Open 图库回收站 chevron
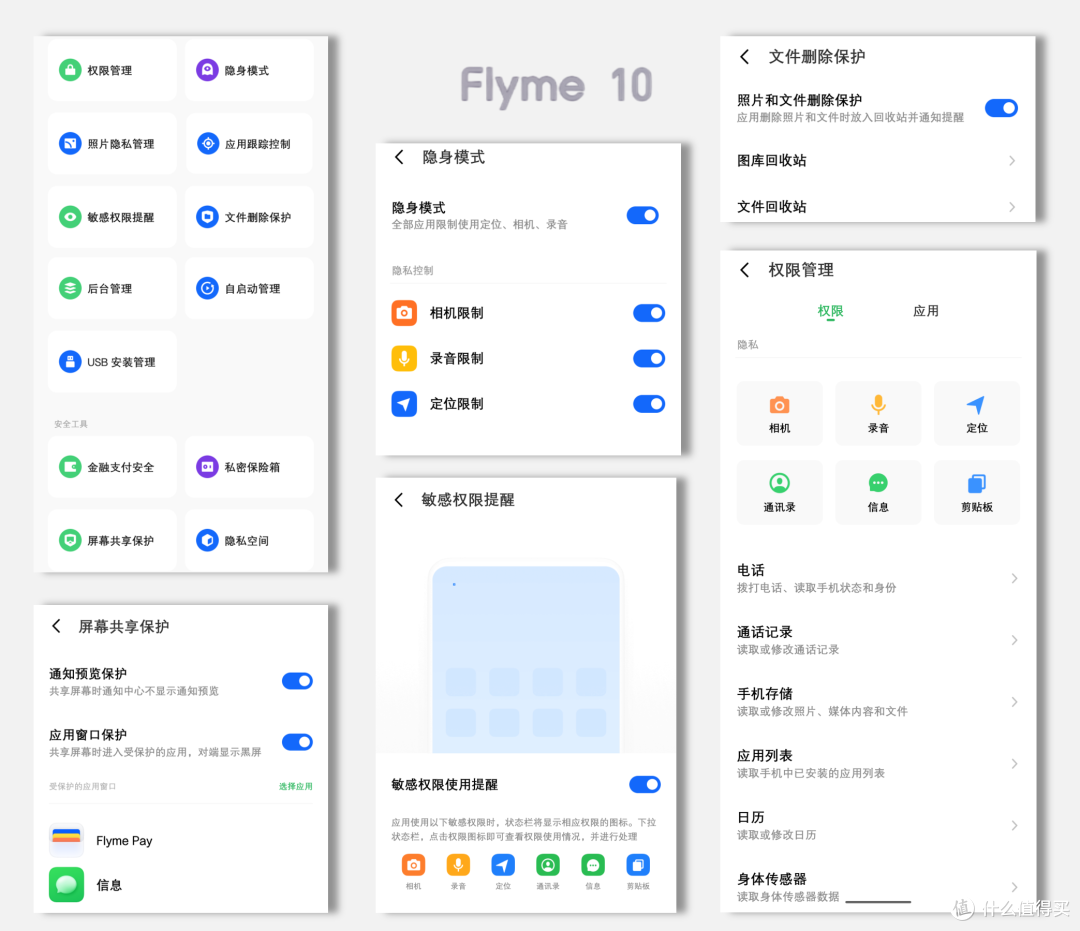Screen dimensions: 1080x931 [x=1012, y=160]
